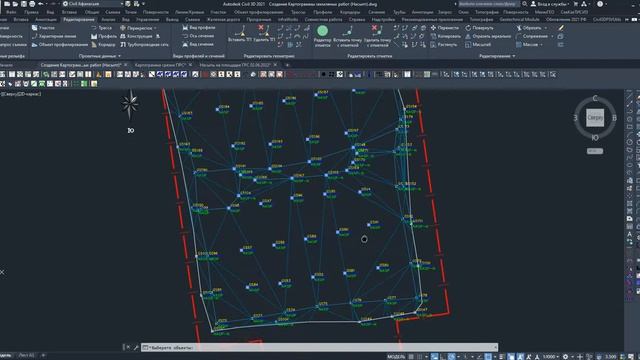Switch to Картограмма срезки ПРС drawing tab
The height and width of the screenshot is (360, 640).
pos(160,65)
